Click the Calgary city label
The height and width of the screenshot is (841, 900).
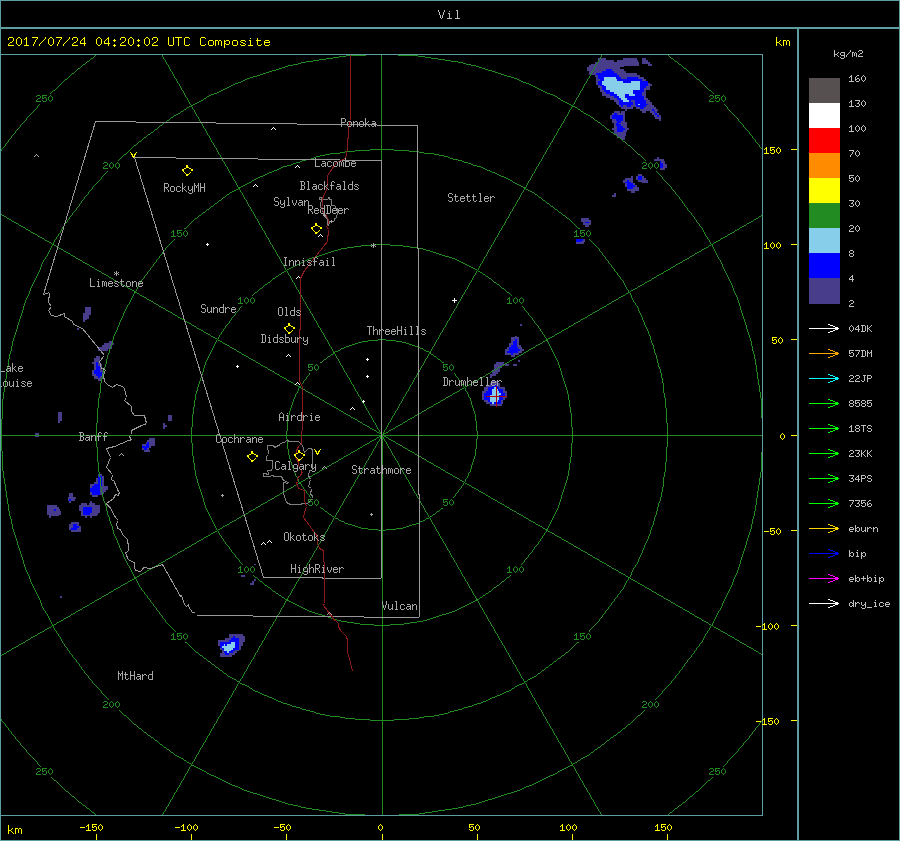tap(295, 467)
